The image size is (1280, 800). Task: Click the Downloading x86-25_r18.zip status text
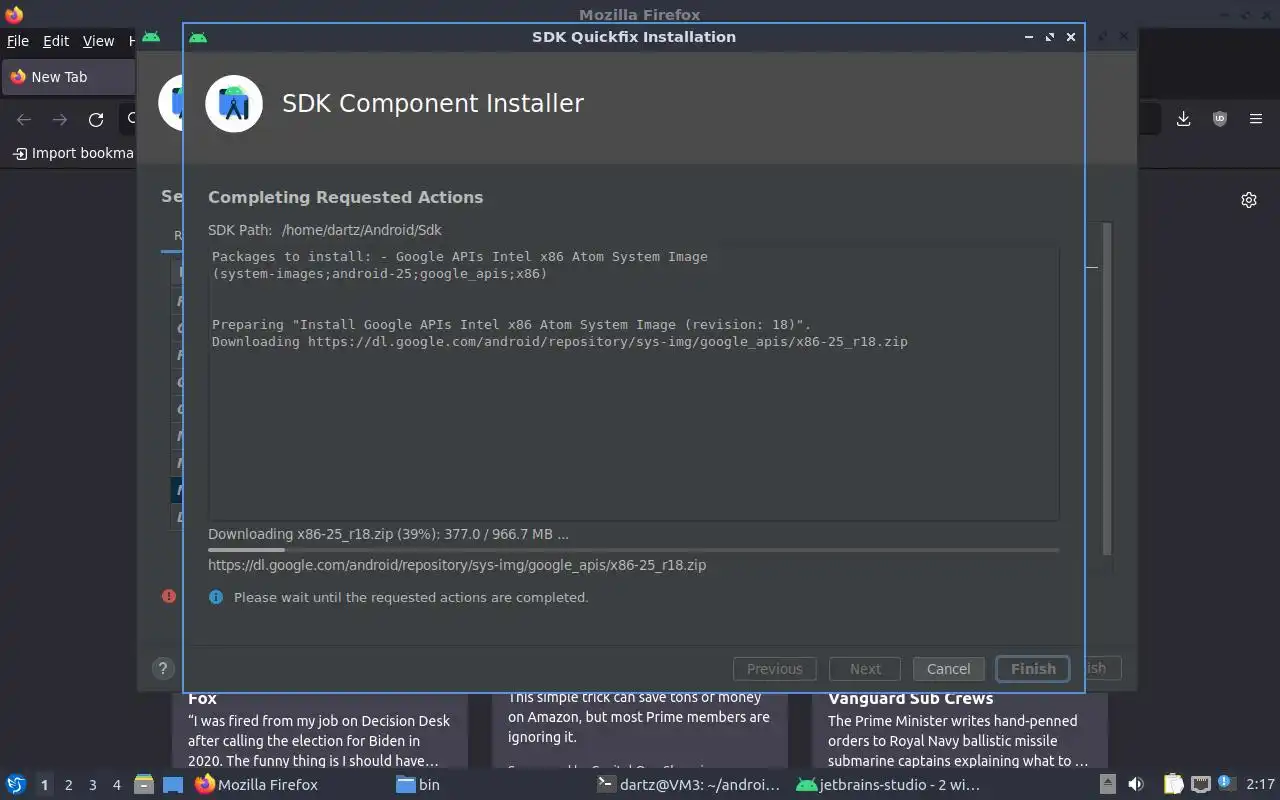point(388,534)
